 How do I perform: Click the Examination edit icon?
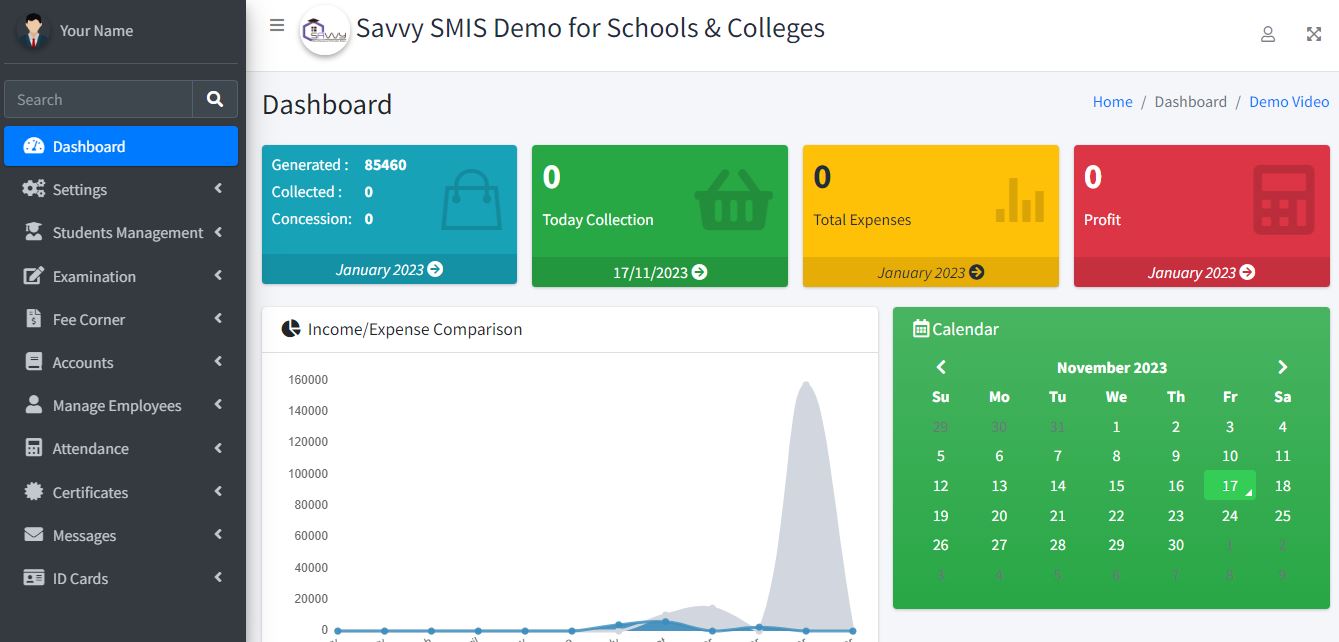pyautogui.click(x=33, y=276)
